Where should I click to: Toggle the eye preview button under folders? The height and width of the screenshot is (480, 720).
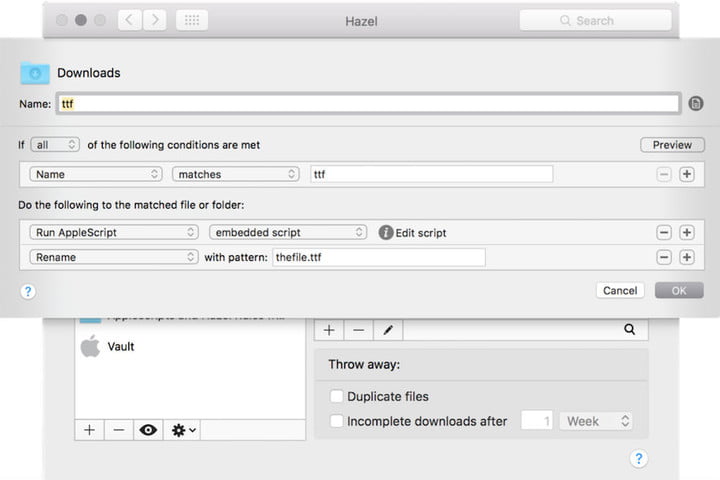(148, 430)
